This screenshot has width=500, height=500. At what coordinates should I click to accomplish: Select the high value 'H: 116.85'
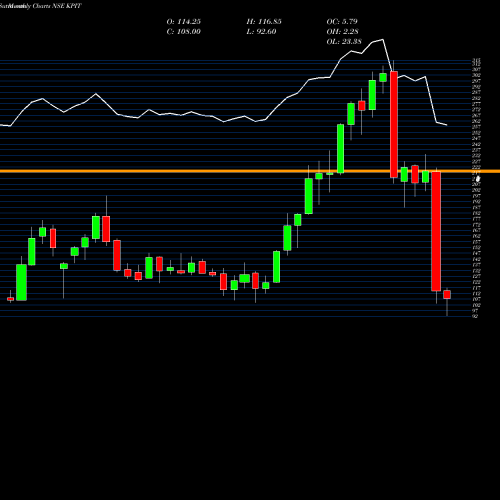[x=264, y=22]
